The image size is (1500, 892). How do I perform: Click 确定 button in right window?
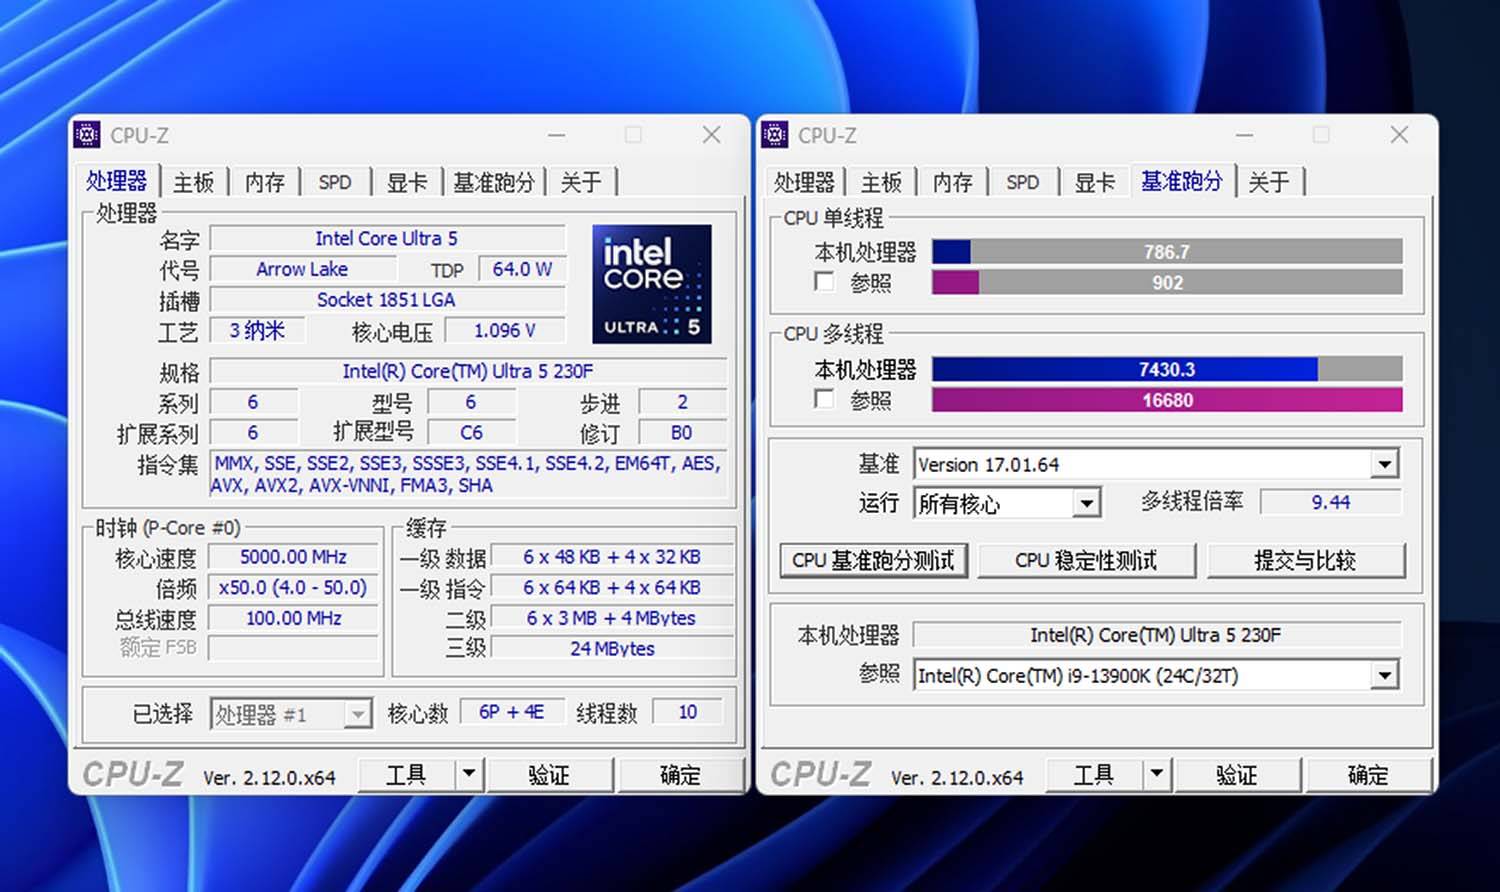(x=1369, y=774)
